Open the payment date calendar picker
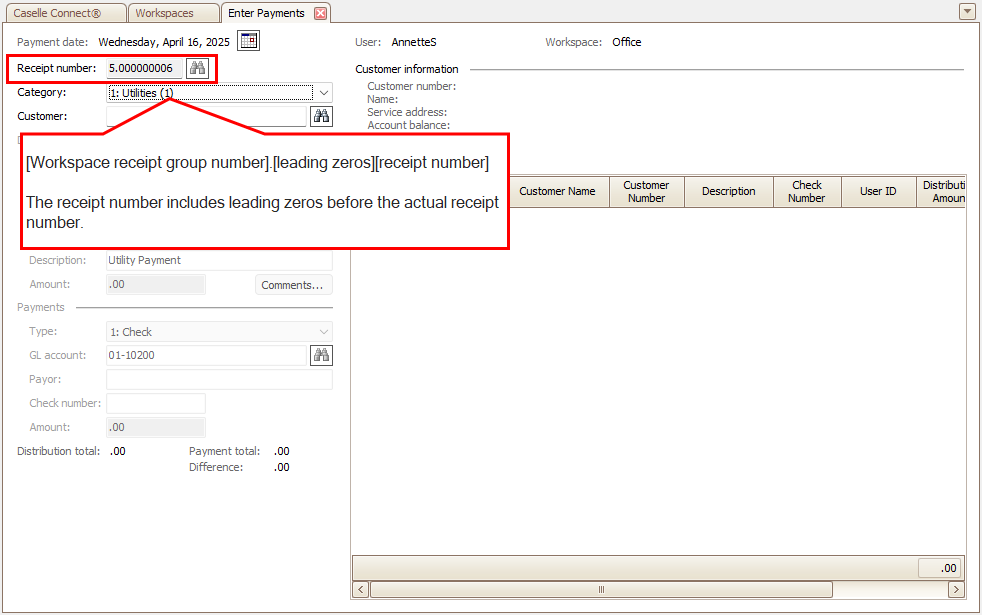The height and width of the screenshot is (615, 982). tap(249, 41)
